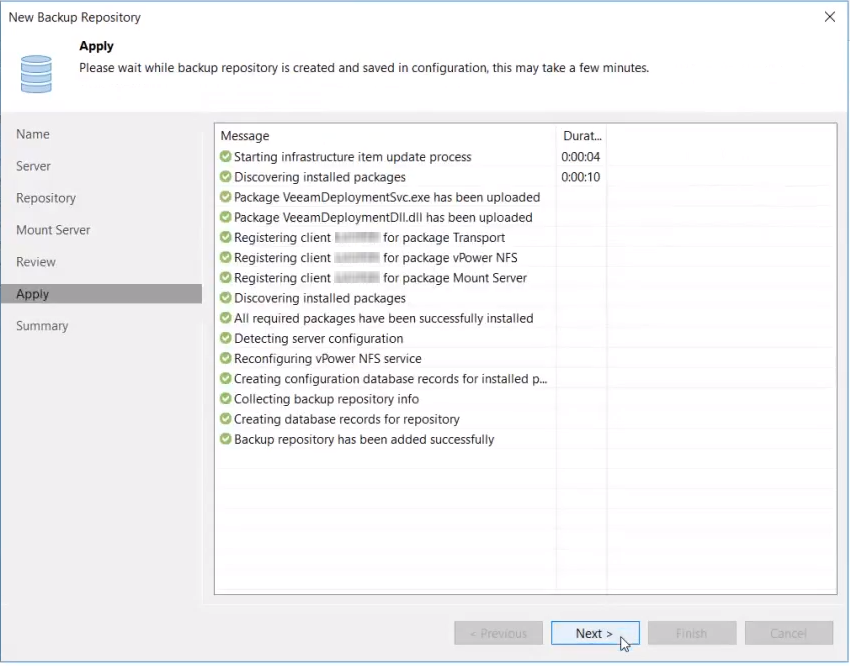Open the Repository wizard step

click(46, 198)
